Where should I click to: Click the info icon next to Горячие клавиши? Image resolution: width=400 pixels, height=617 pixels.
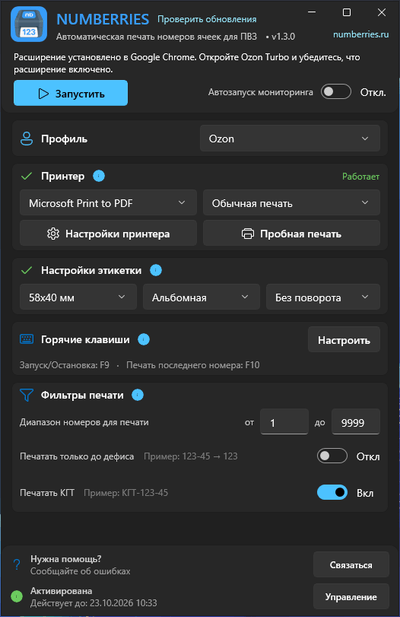tap(144, 339)
